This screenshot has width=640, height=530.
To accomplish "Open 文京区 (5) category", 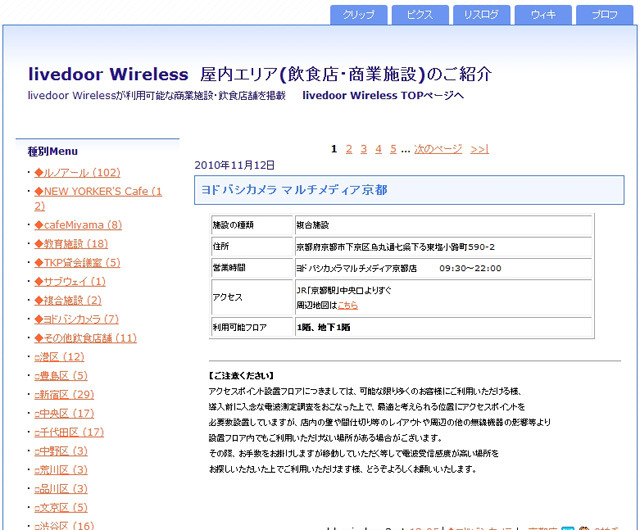I will coord(61,508).
